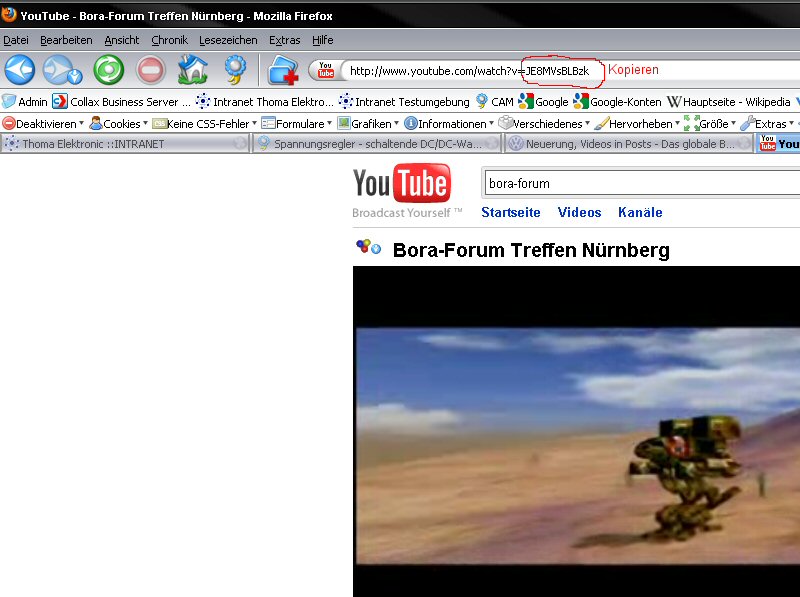This screenshot has width=800, height=597.
Task: Go back with the blue Back arrow
Action: click(20, 69)
